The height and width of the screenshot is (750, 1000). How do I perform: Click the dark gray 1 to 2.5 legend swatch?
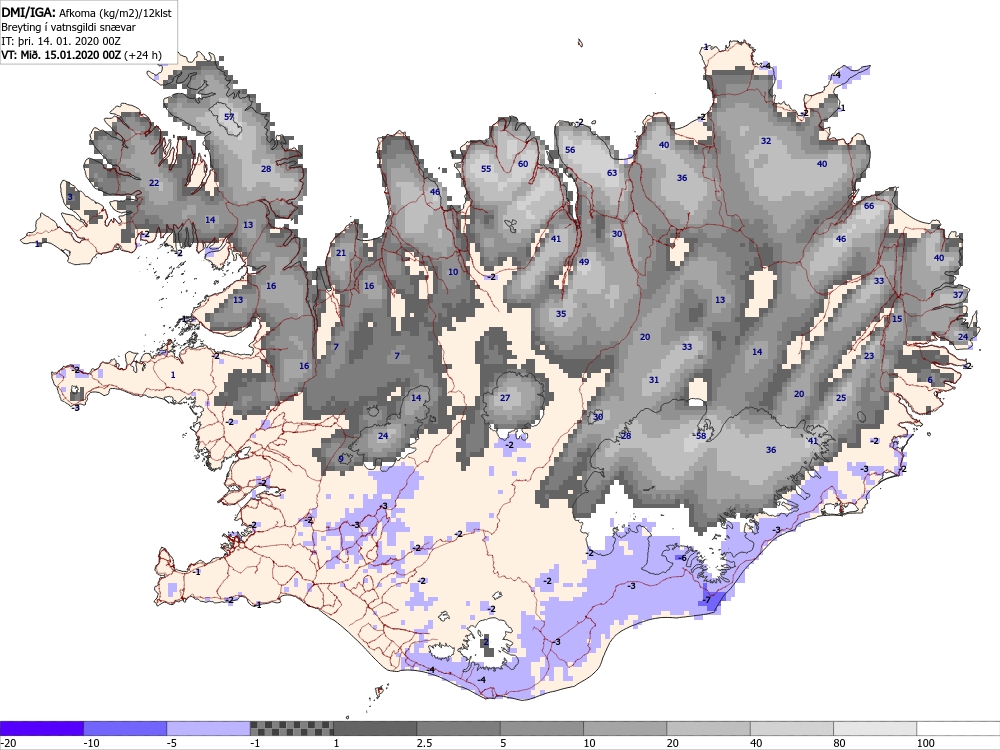coord(375,728)
